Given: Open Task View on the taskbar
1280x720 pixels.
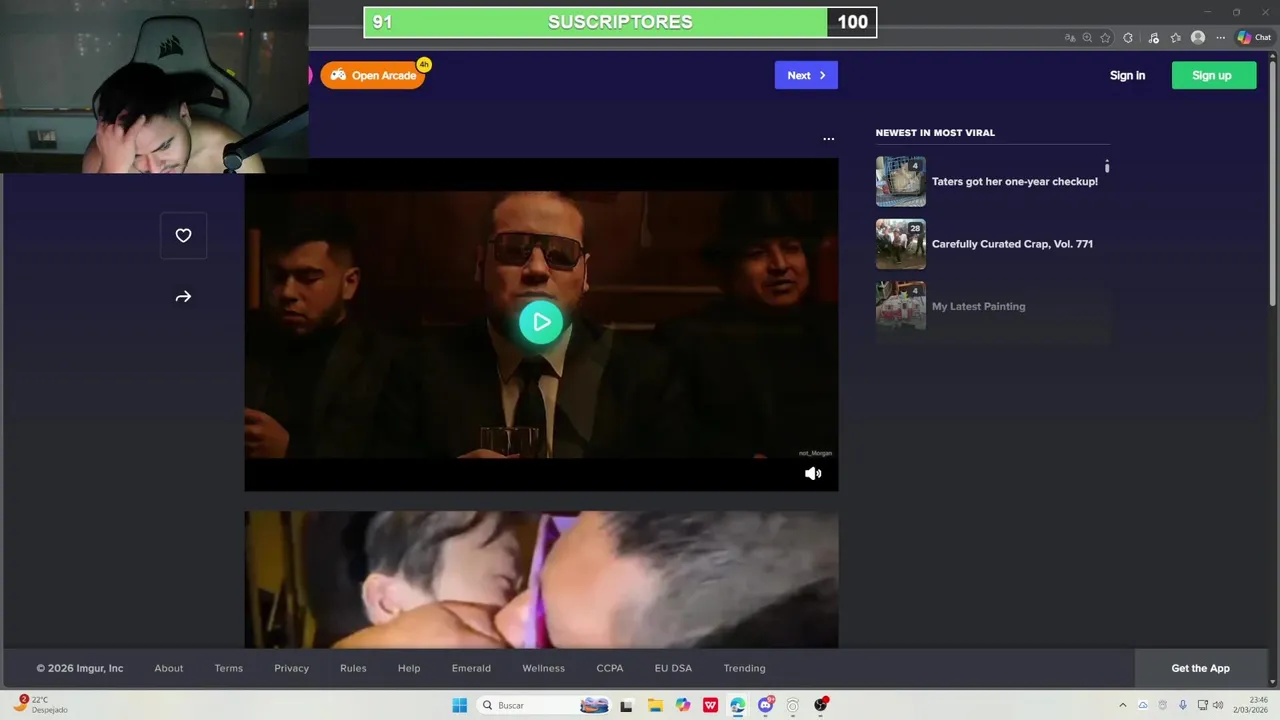Looking at the screenshot, I should (x=626, y=705).
